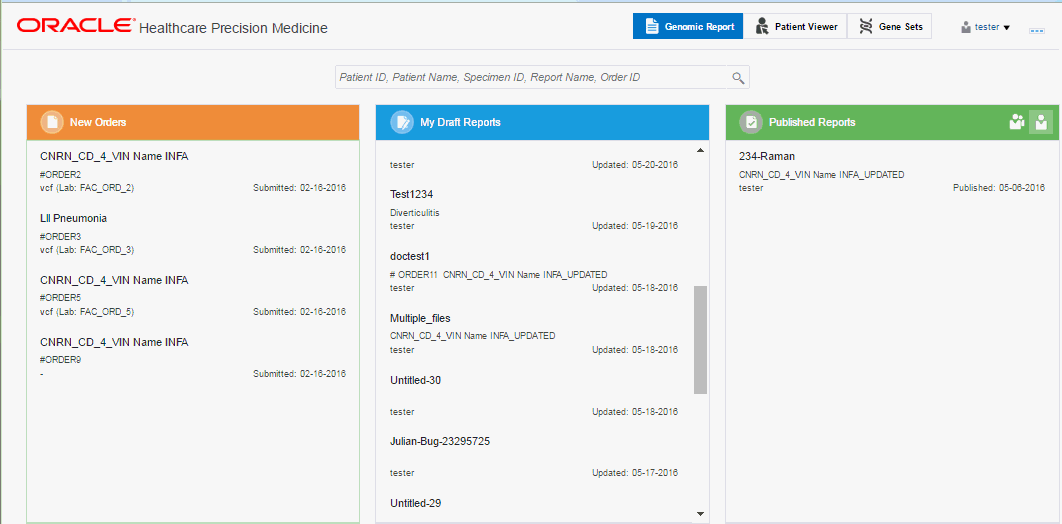Click the draft reports scroll-down arrow
The image size is (1062, 524).
[700, 514]
